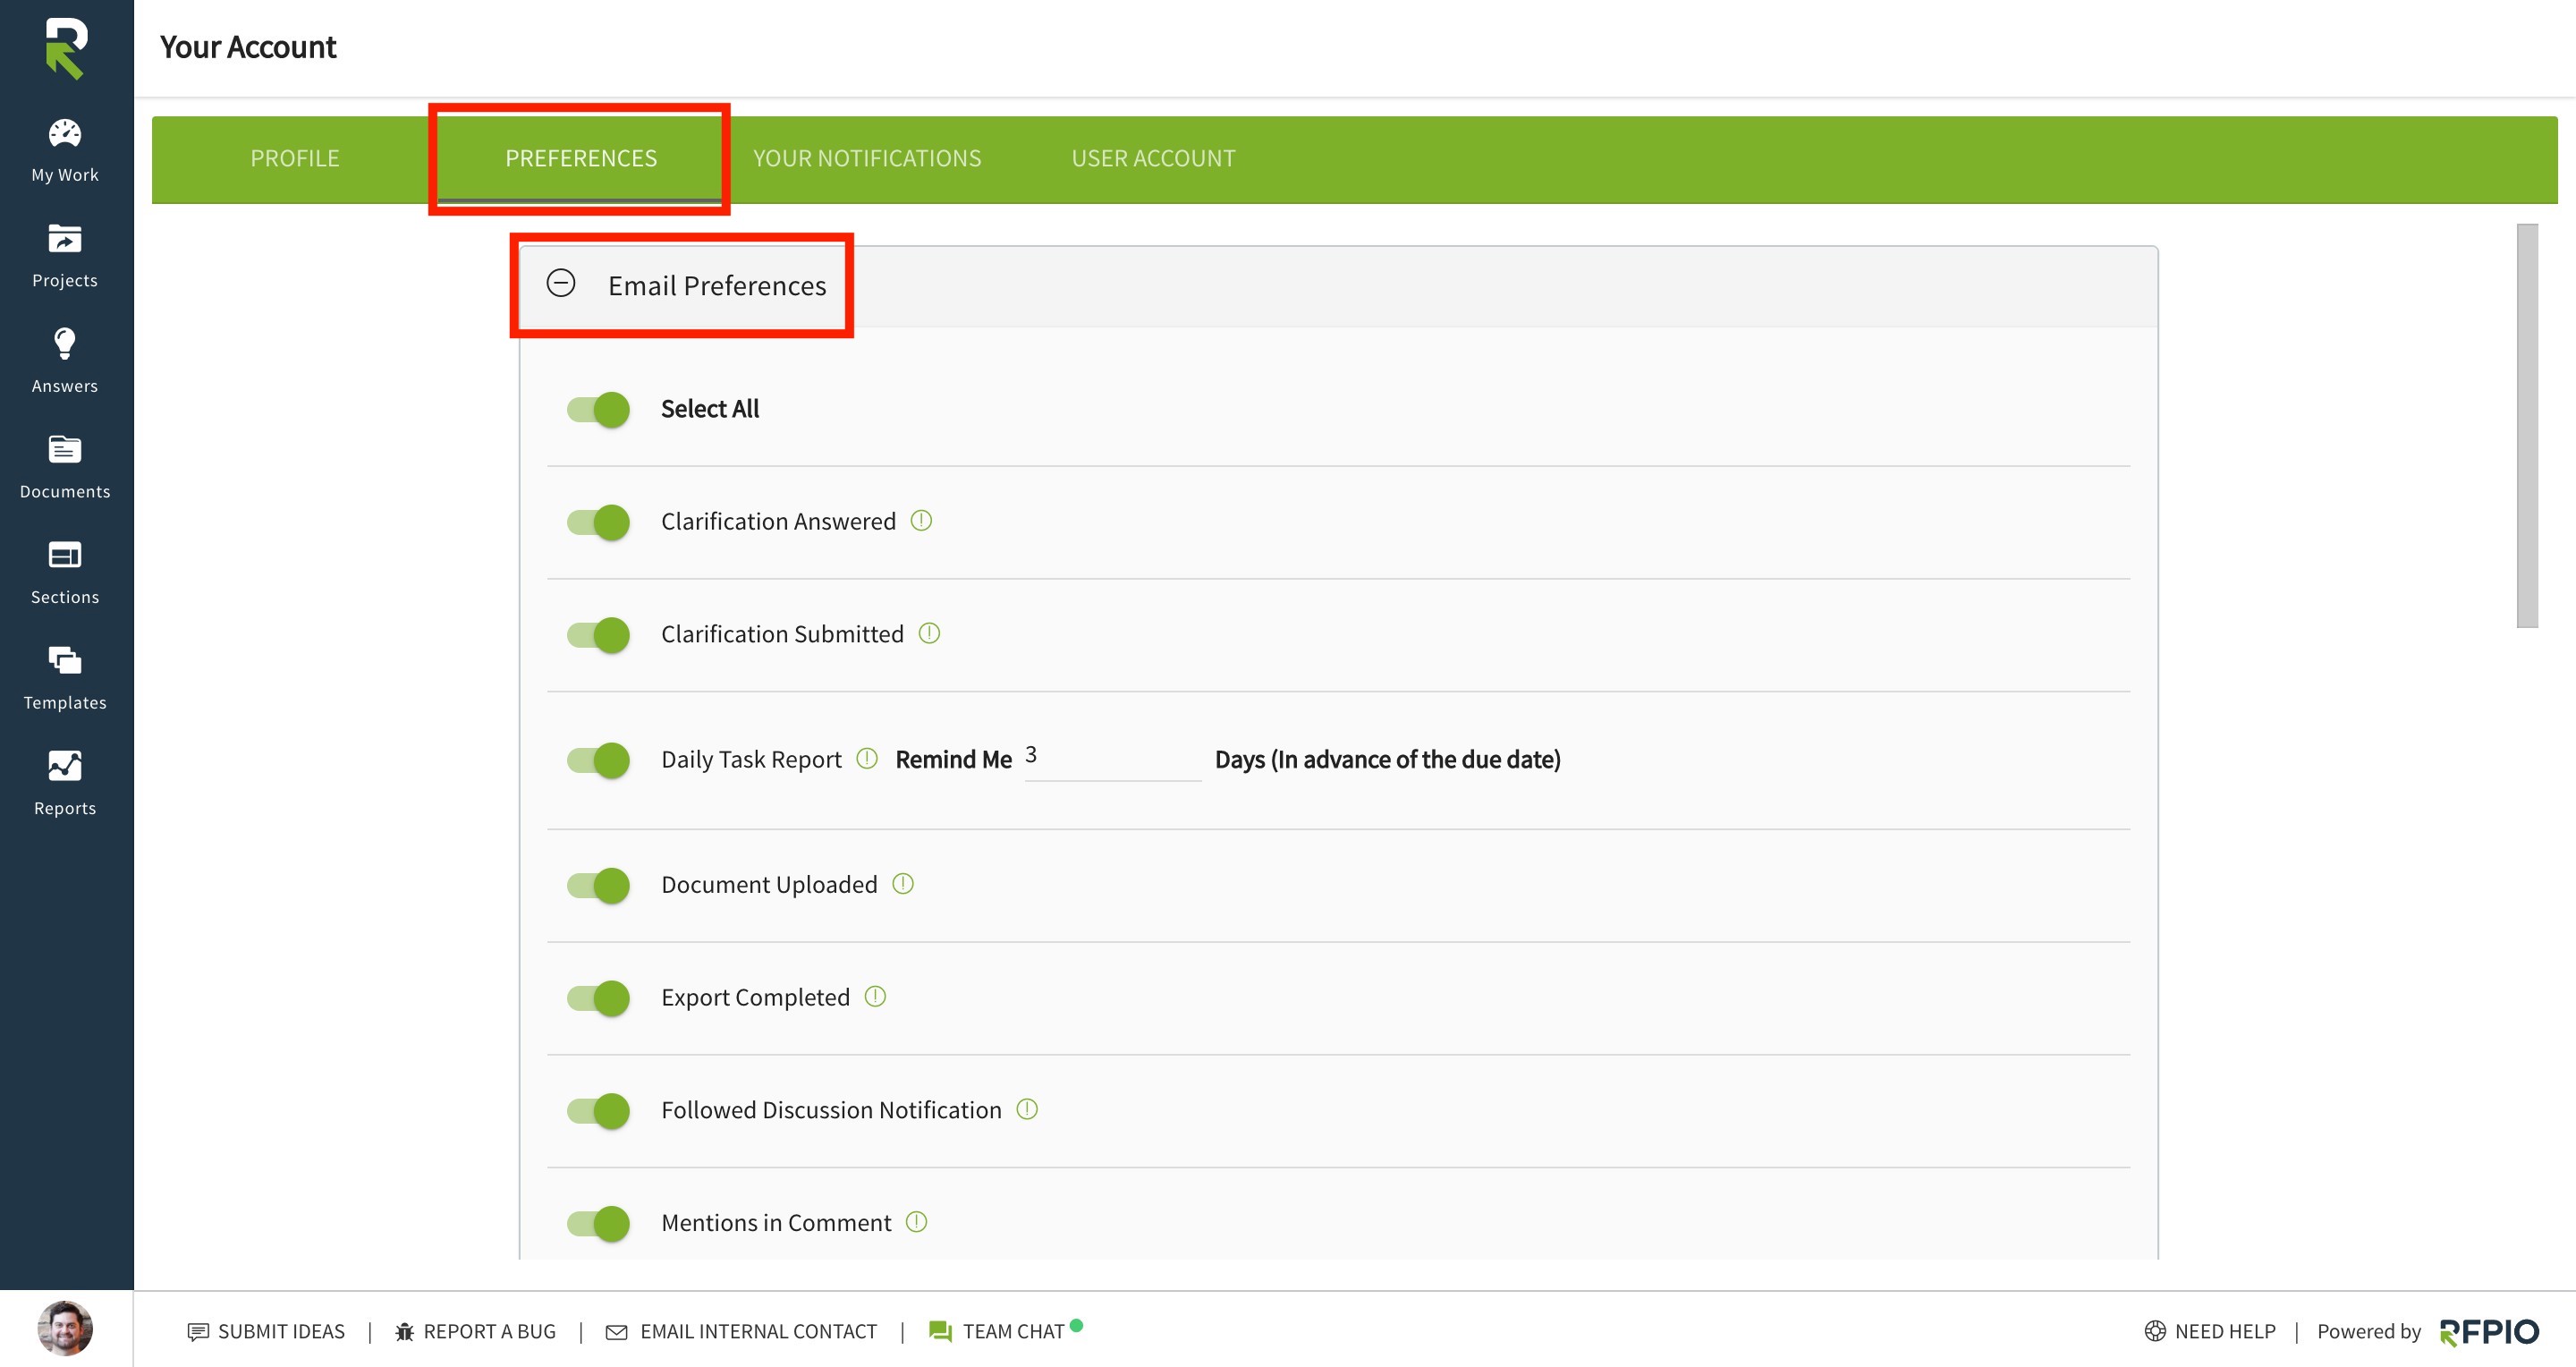Open the Reports chart icon
The height and width of the screenshot is (1367, 2576).
point(65,766)
